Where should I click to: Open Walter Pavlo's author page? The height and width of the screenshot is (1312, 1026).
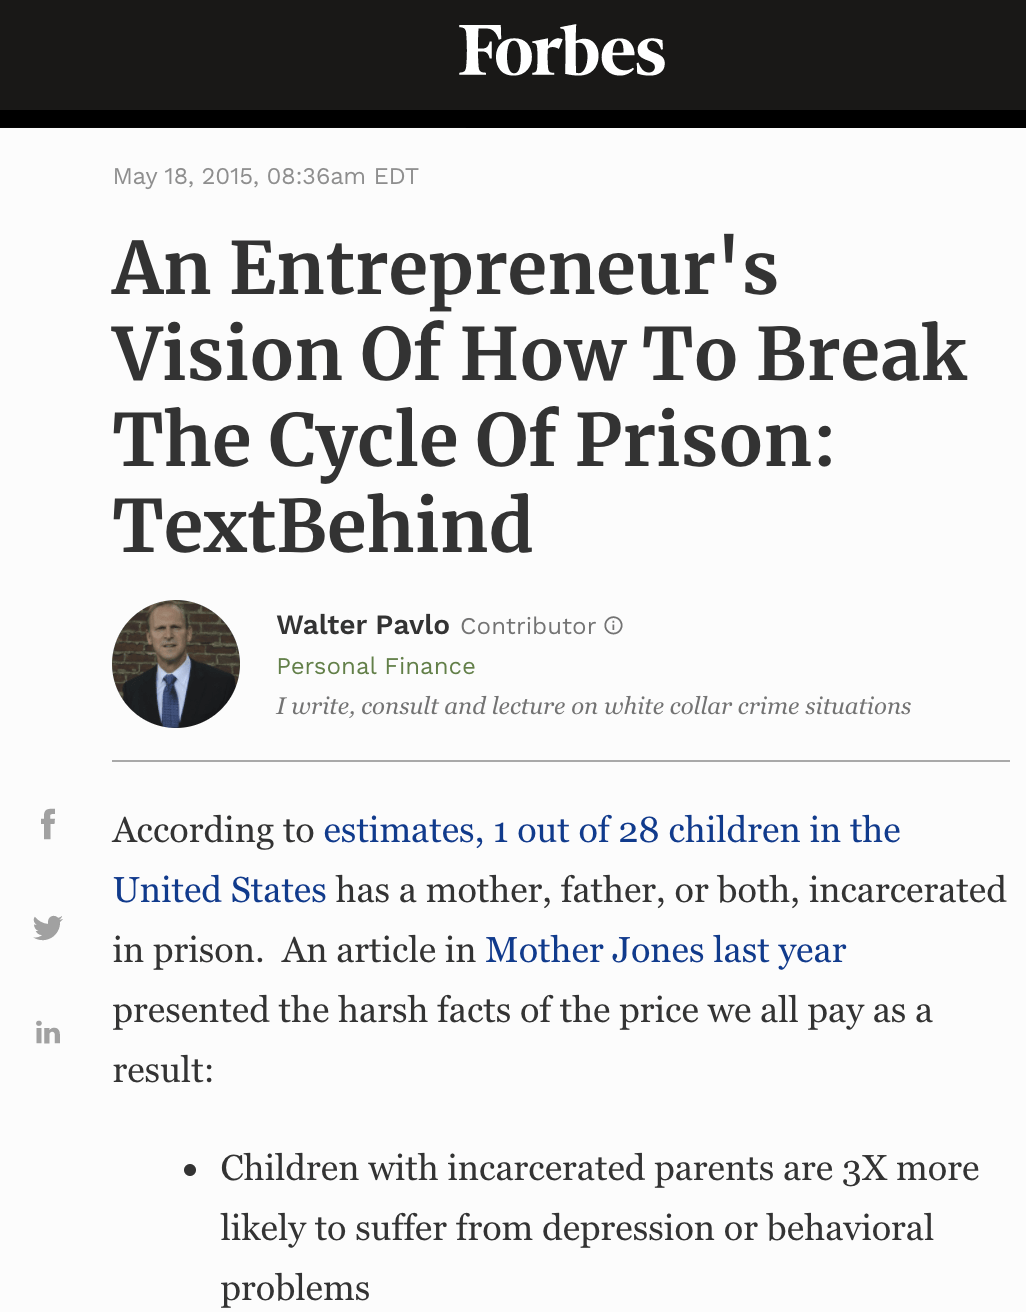point(363,625)
